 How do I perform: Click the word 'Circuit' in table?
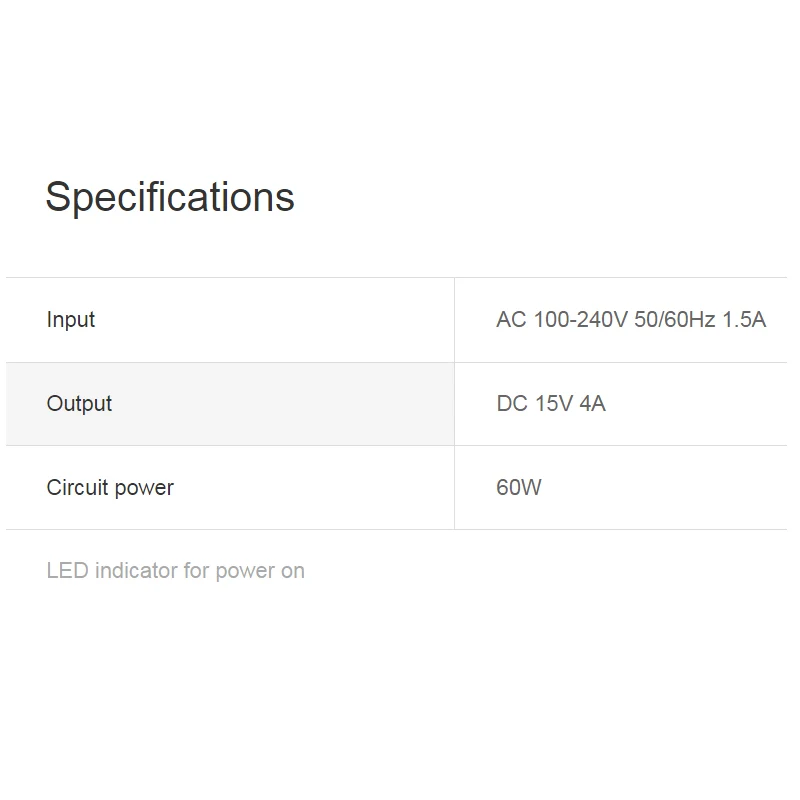pyautogui.click(x=76, y=488)
